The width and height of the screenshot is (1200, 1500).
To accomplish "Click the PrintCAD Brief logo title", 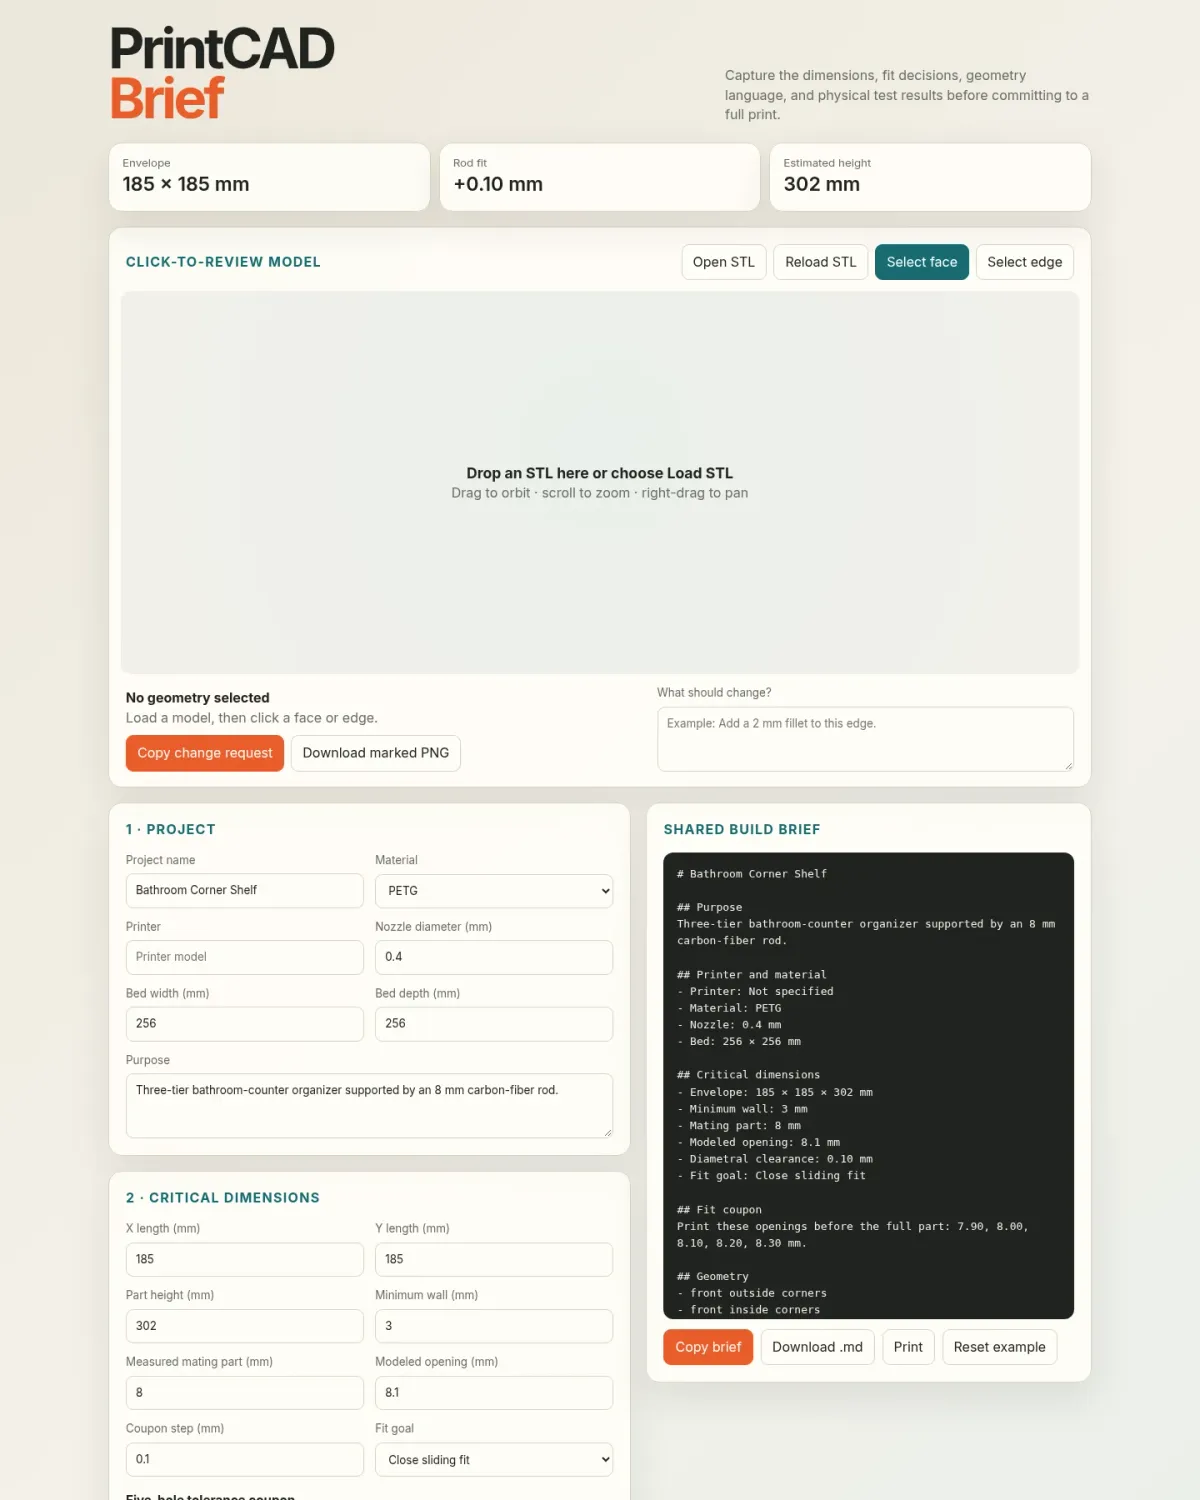I will 222,73.
